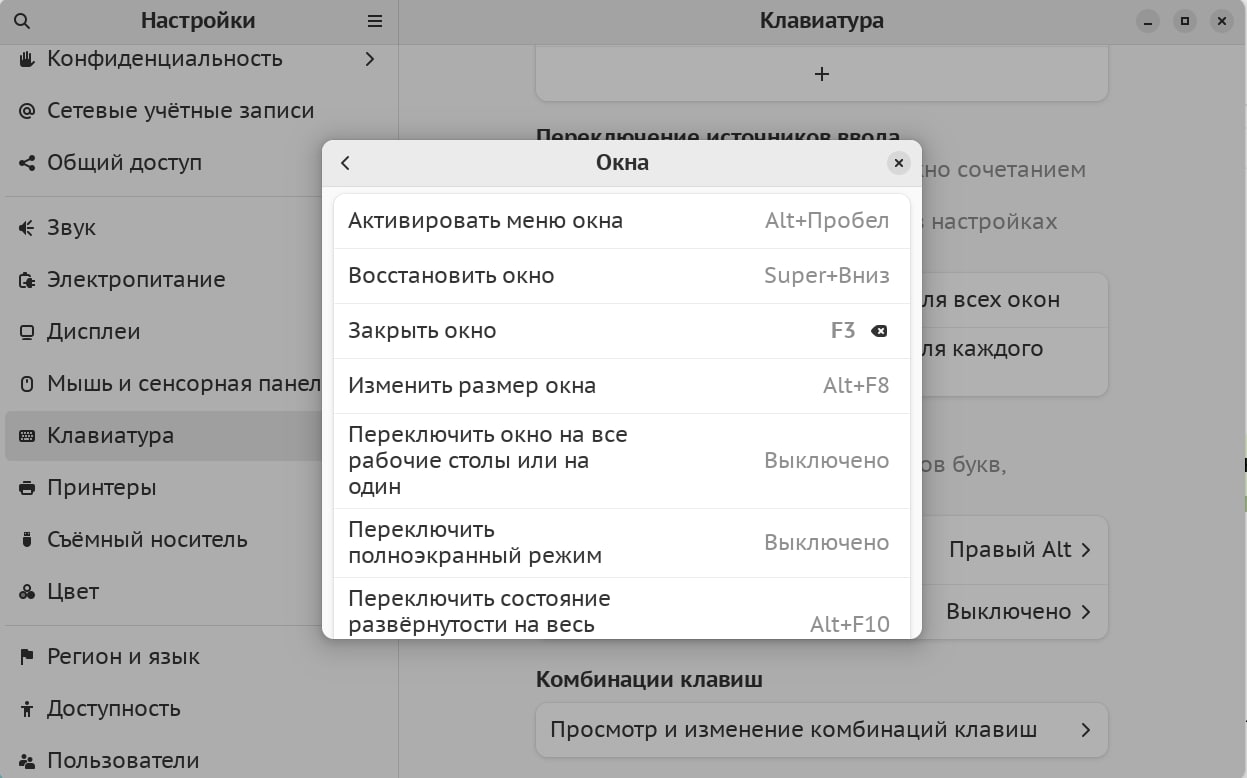Click the Звук speaker icon in sidebar
Image resolution: width=1247 pixels, height=778 pixels.
27,228
